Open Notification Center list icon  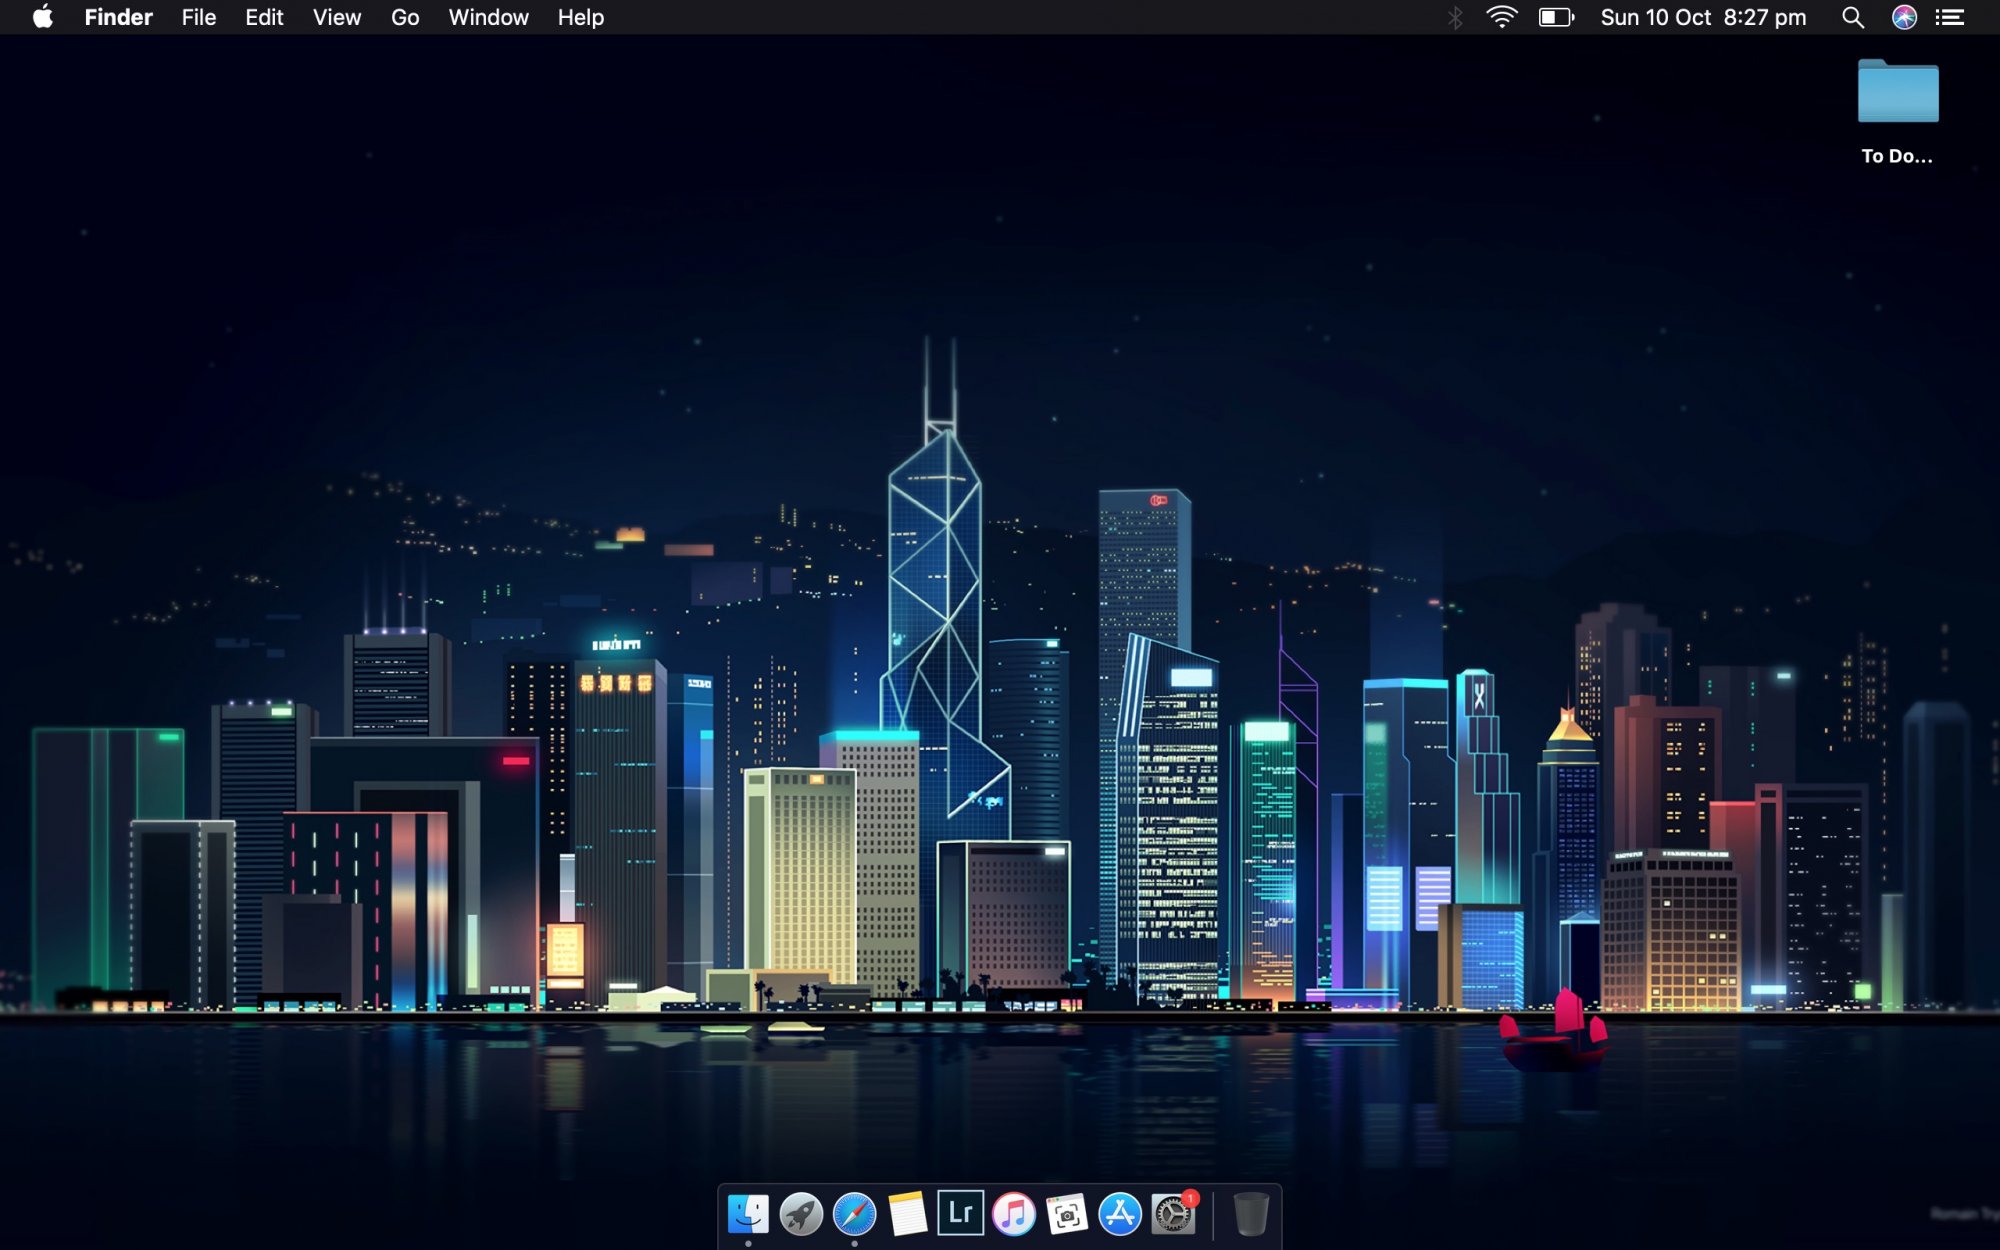click(x=1950, y=17)
